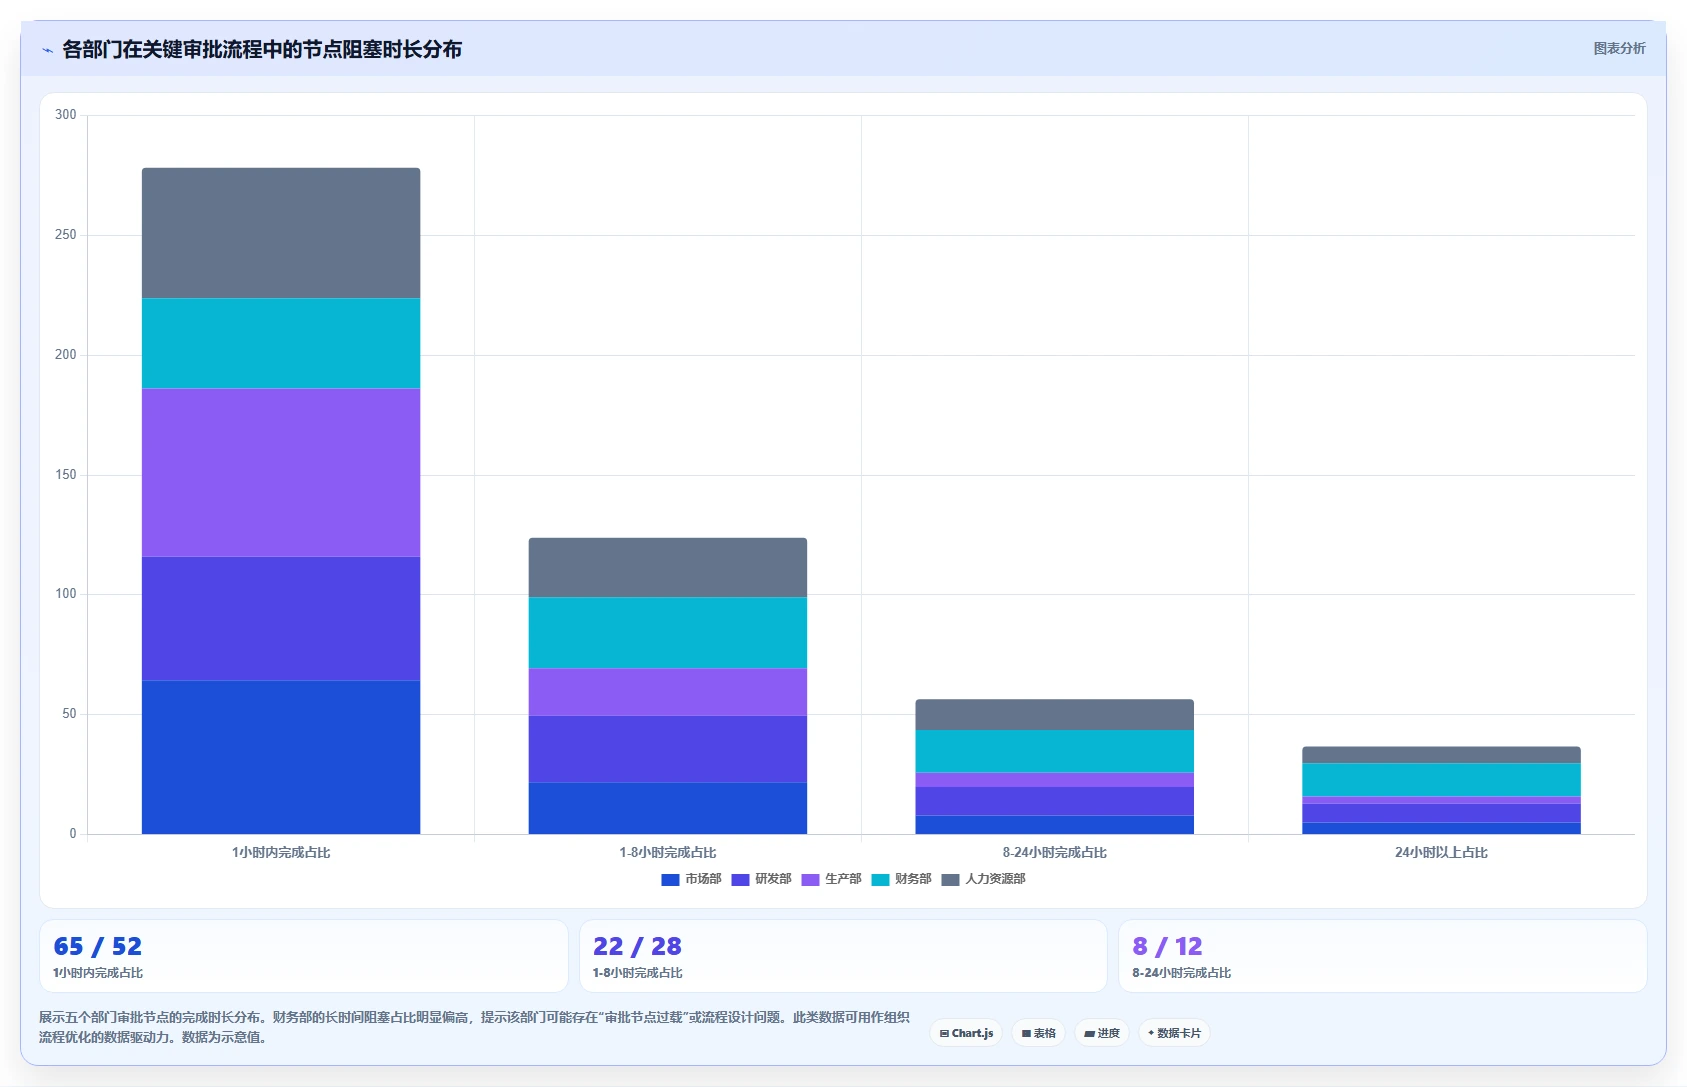Click the cyan 财务部 segment in 1-8小时 bar

pyautogui.click(x=668, y=633)
